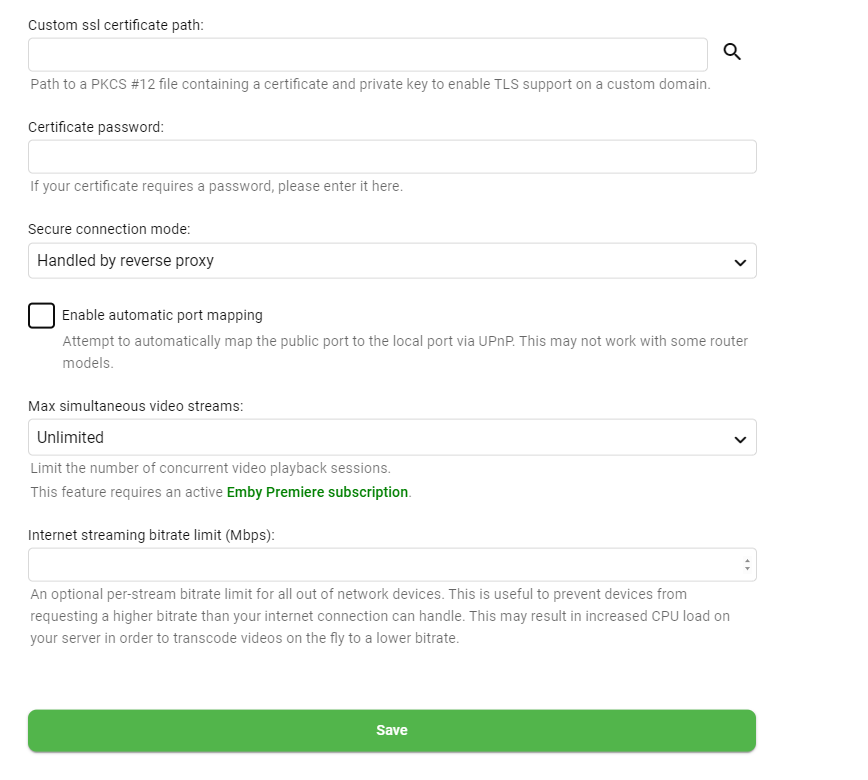The height and width of the screenshot is (780, 868).
Task: Increase bitrate limit with the up arrow
Action: 747,560
